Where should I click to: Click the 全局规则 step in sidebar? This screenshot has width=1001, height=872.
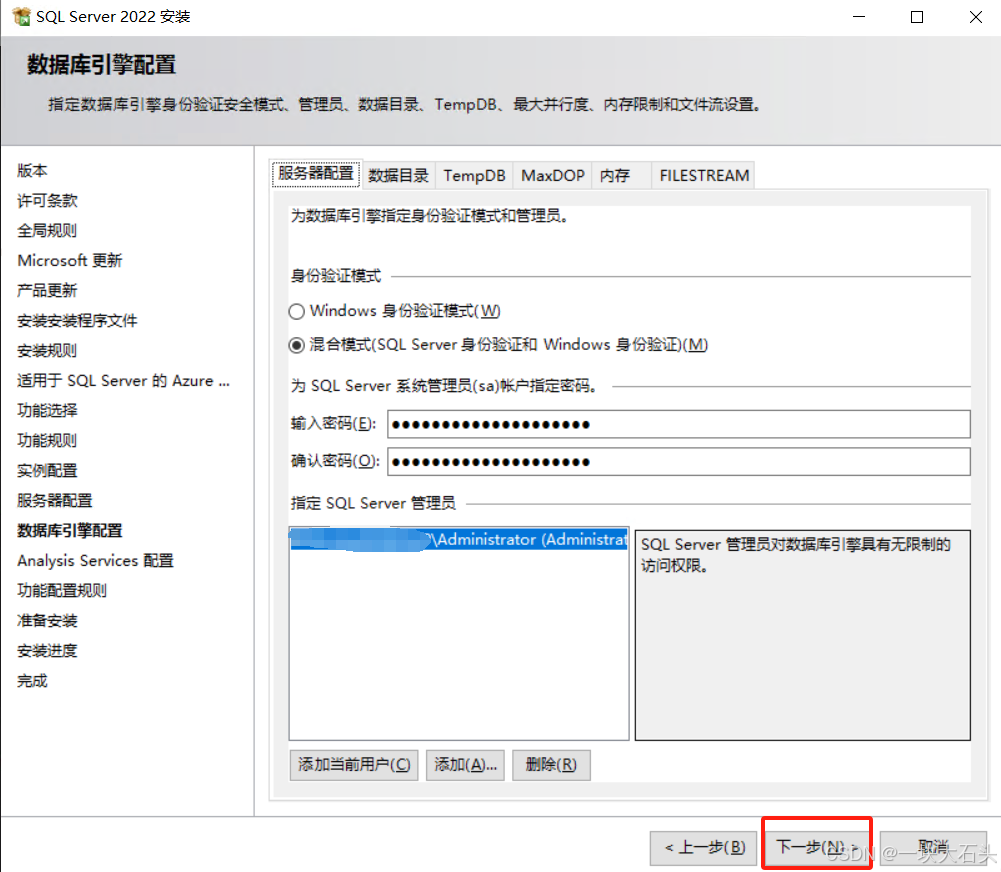pos(47,230)
